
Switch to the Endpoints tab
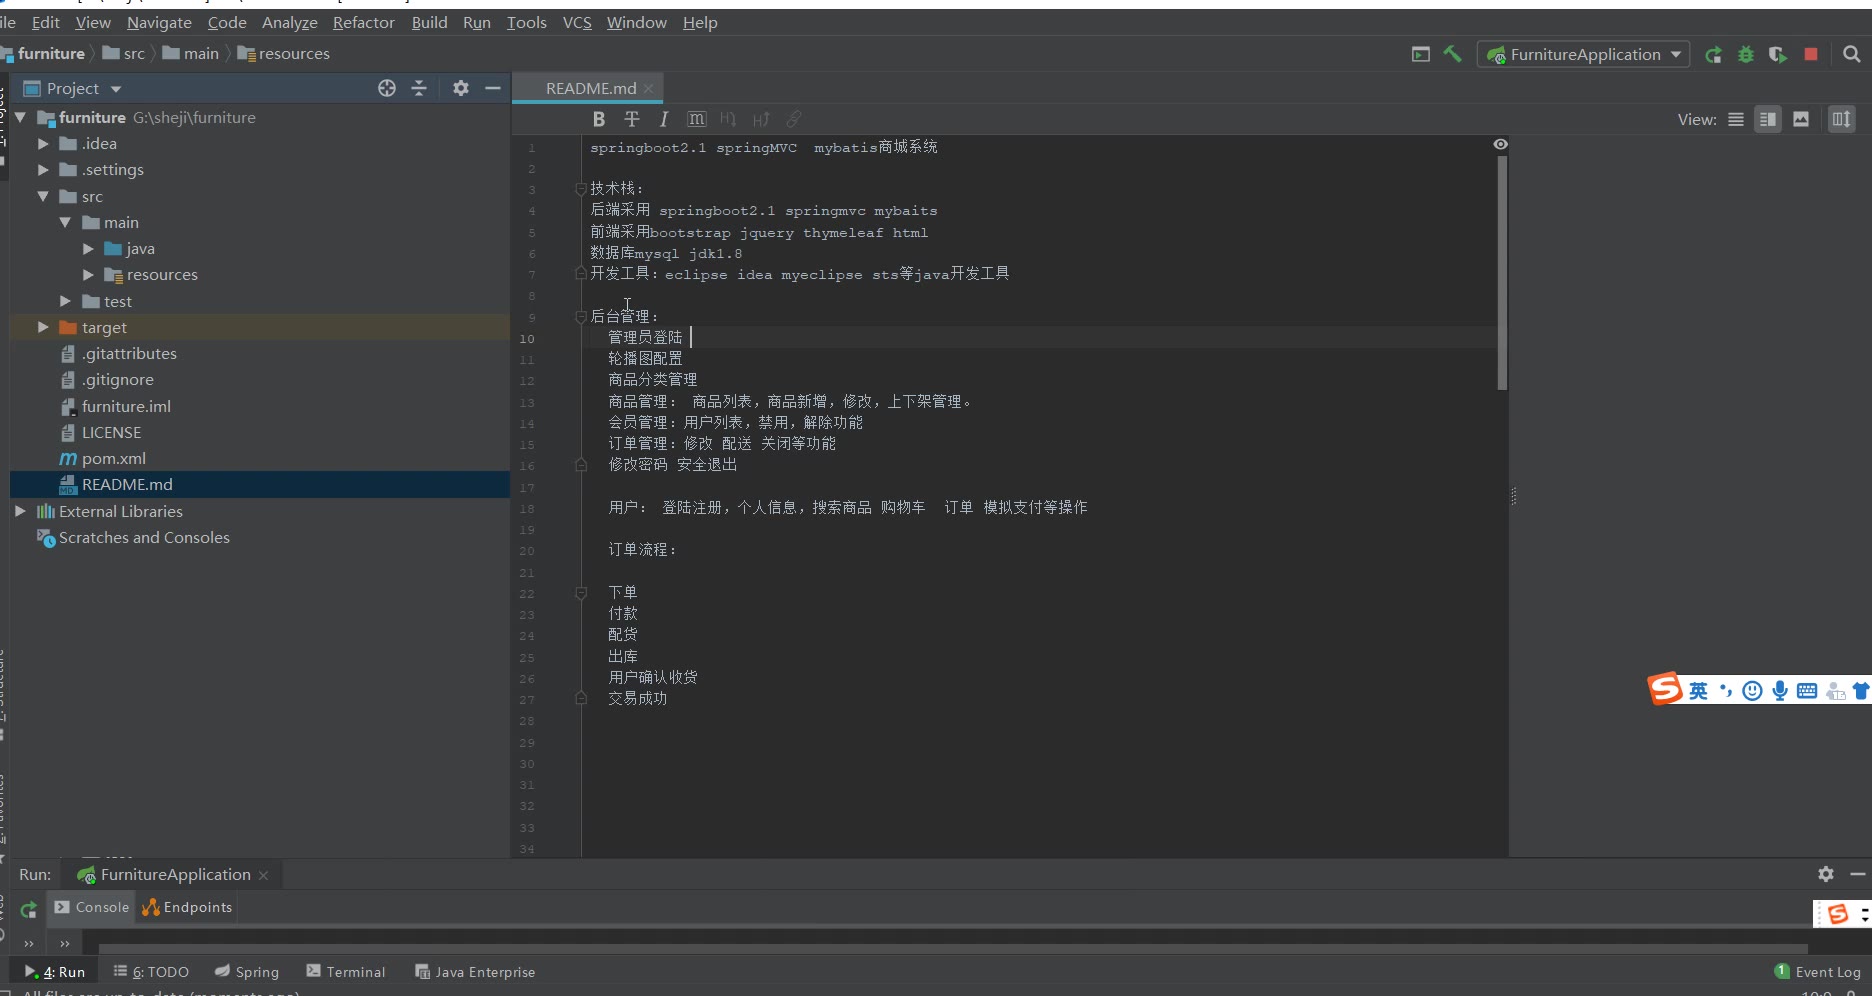tap(188, 907)
